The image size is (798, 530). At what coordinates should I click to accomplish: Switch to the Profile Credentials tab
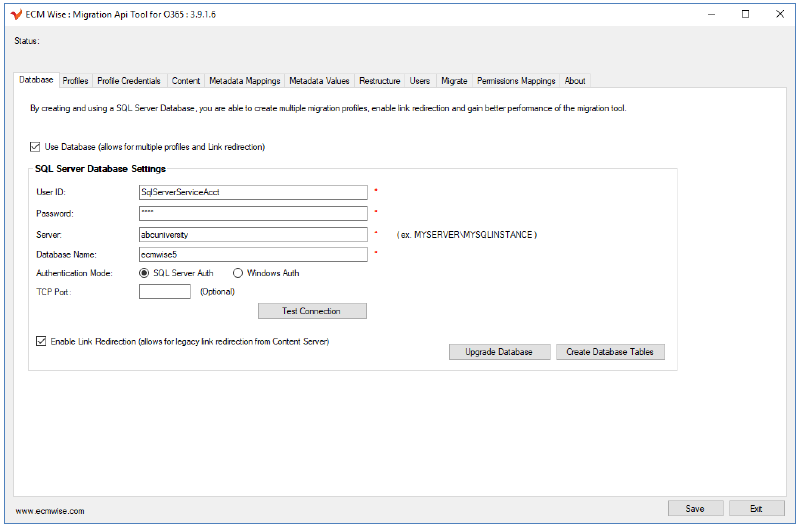(x=129, y=81)
